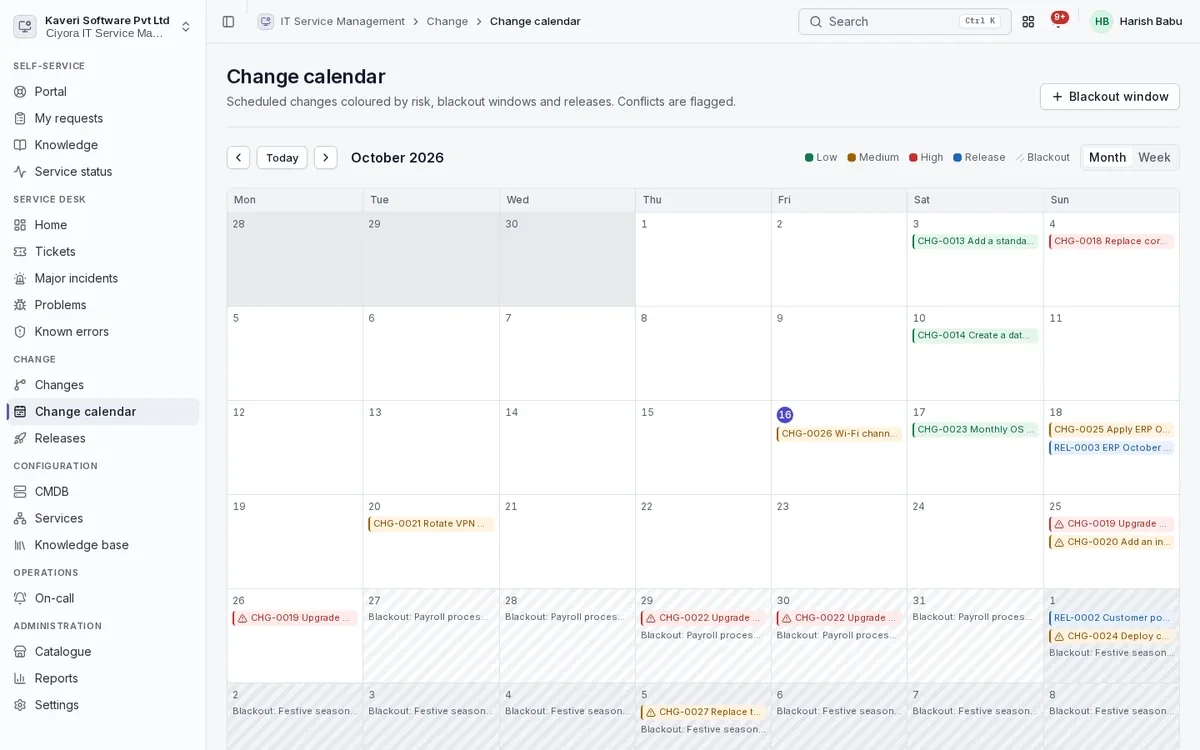The height and width of the screenshot is (750, 1200).
Task: Click the Problems sidebar icon
Action: 20,305
